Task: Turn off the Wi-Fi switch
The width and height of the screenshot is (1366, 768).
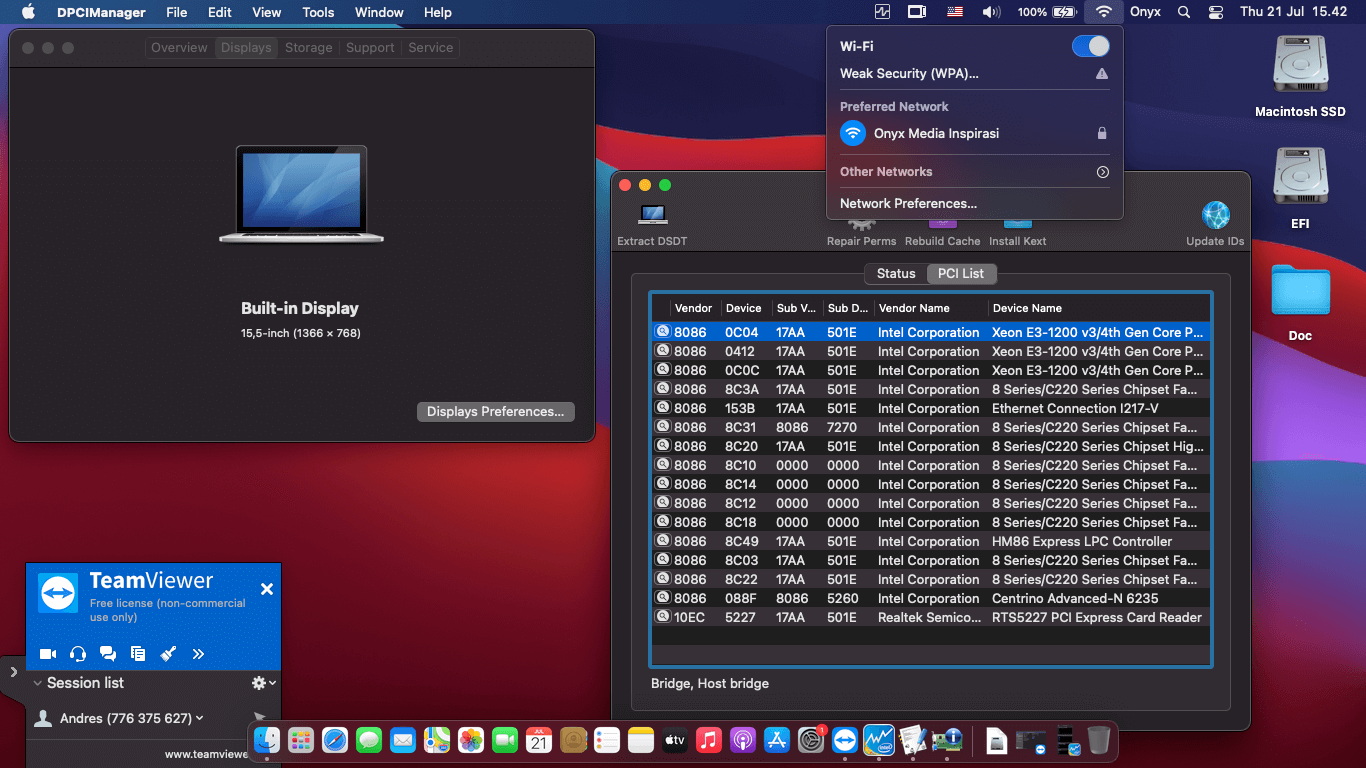Action: tap(1090, 46)
